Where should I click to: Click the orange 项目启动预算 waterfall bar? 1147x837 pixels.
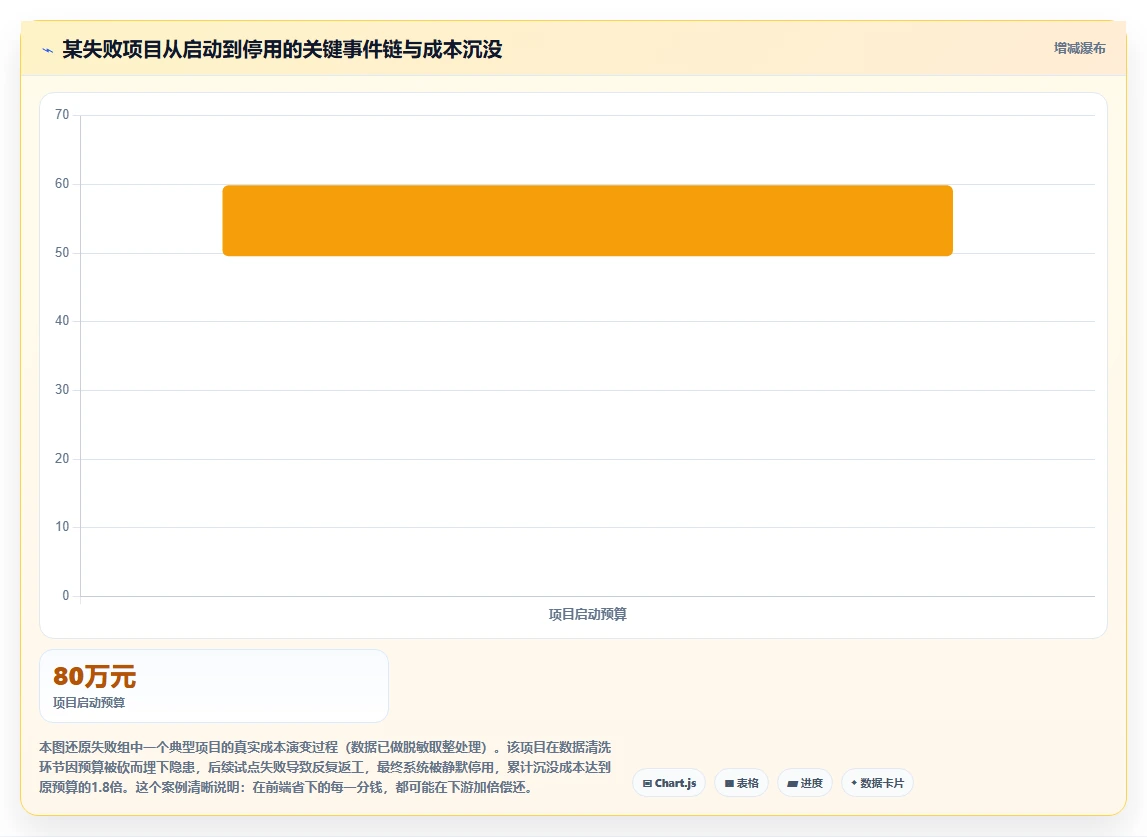coord(587,220)
